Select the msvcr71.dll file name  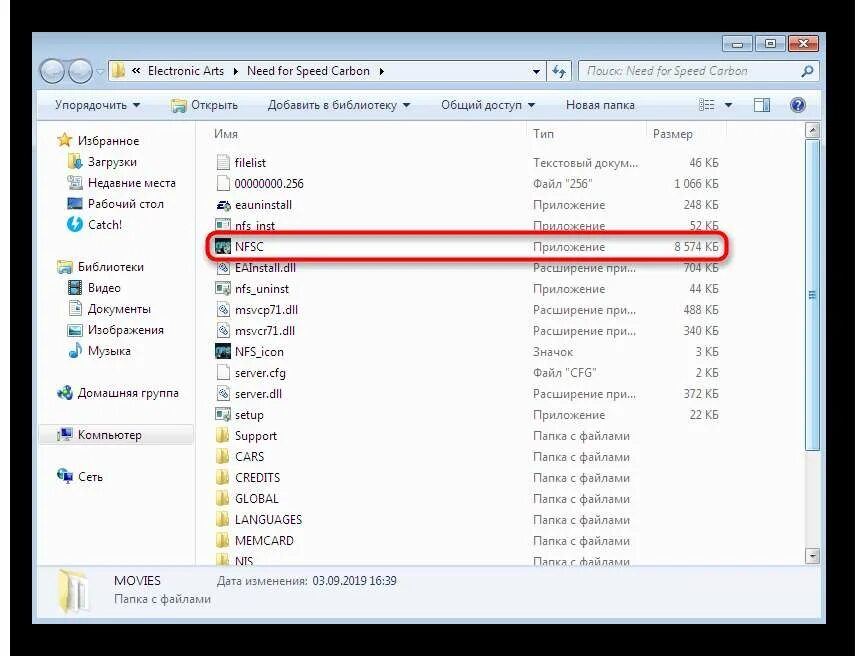click(265, 331)
